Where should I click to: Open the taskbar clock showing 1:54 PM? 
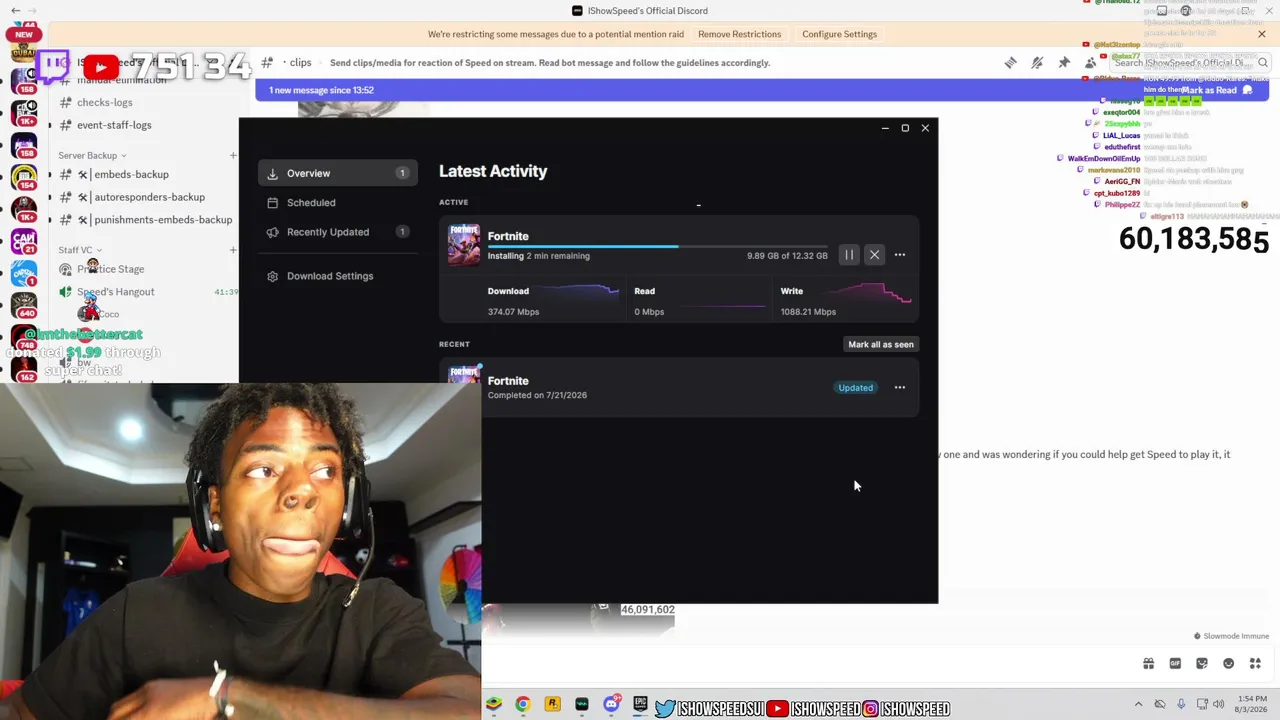pos(1252,704)
